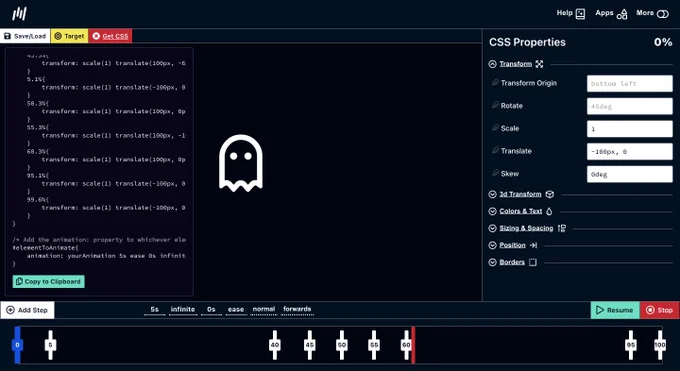The width and height of the screenshot is (680, 371).
Task: Click the eraser icon beside Translate
Action: pyautogui.click(x=495, y=150)
